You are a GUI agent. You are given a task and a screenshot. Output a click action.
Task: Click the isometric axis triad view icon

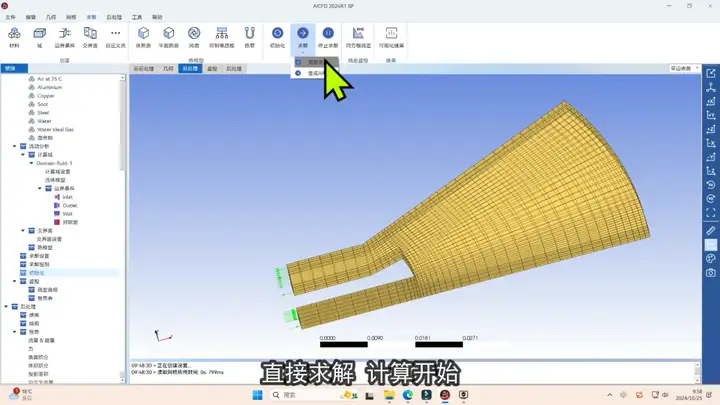[710, 87]
